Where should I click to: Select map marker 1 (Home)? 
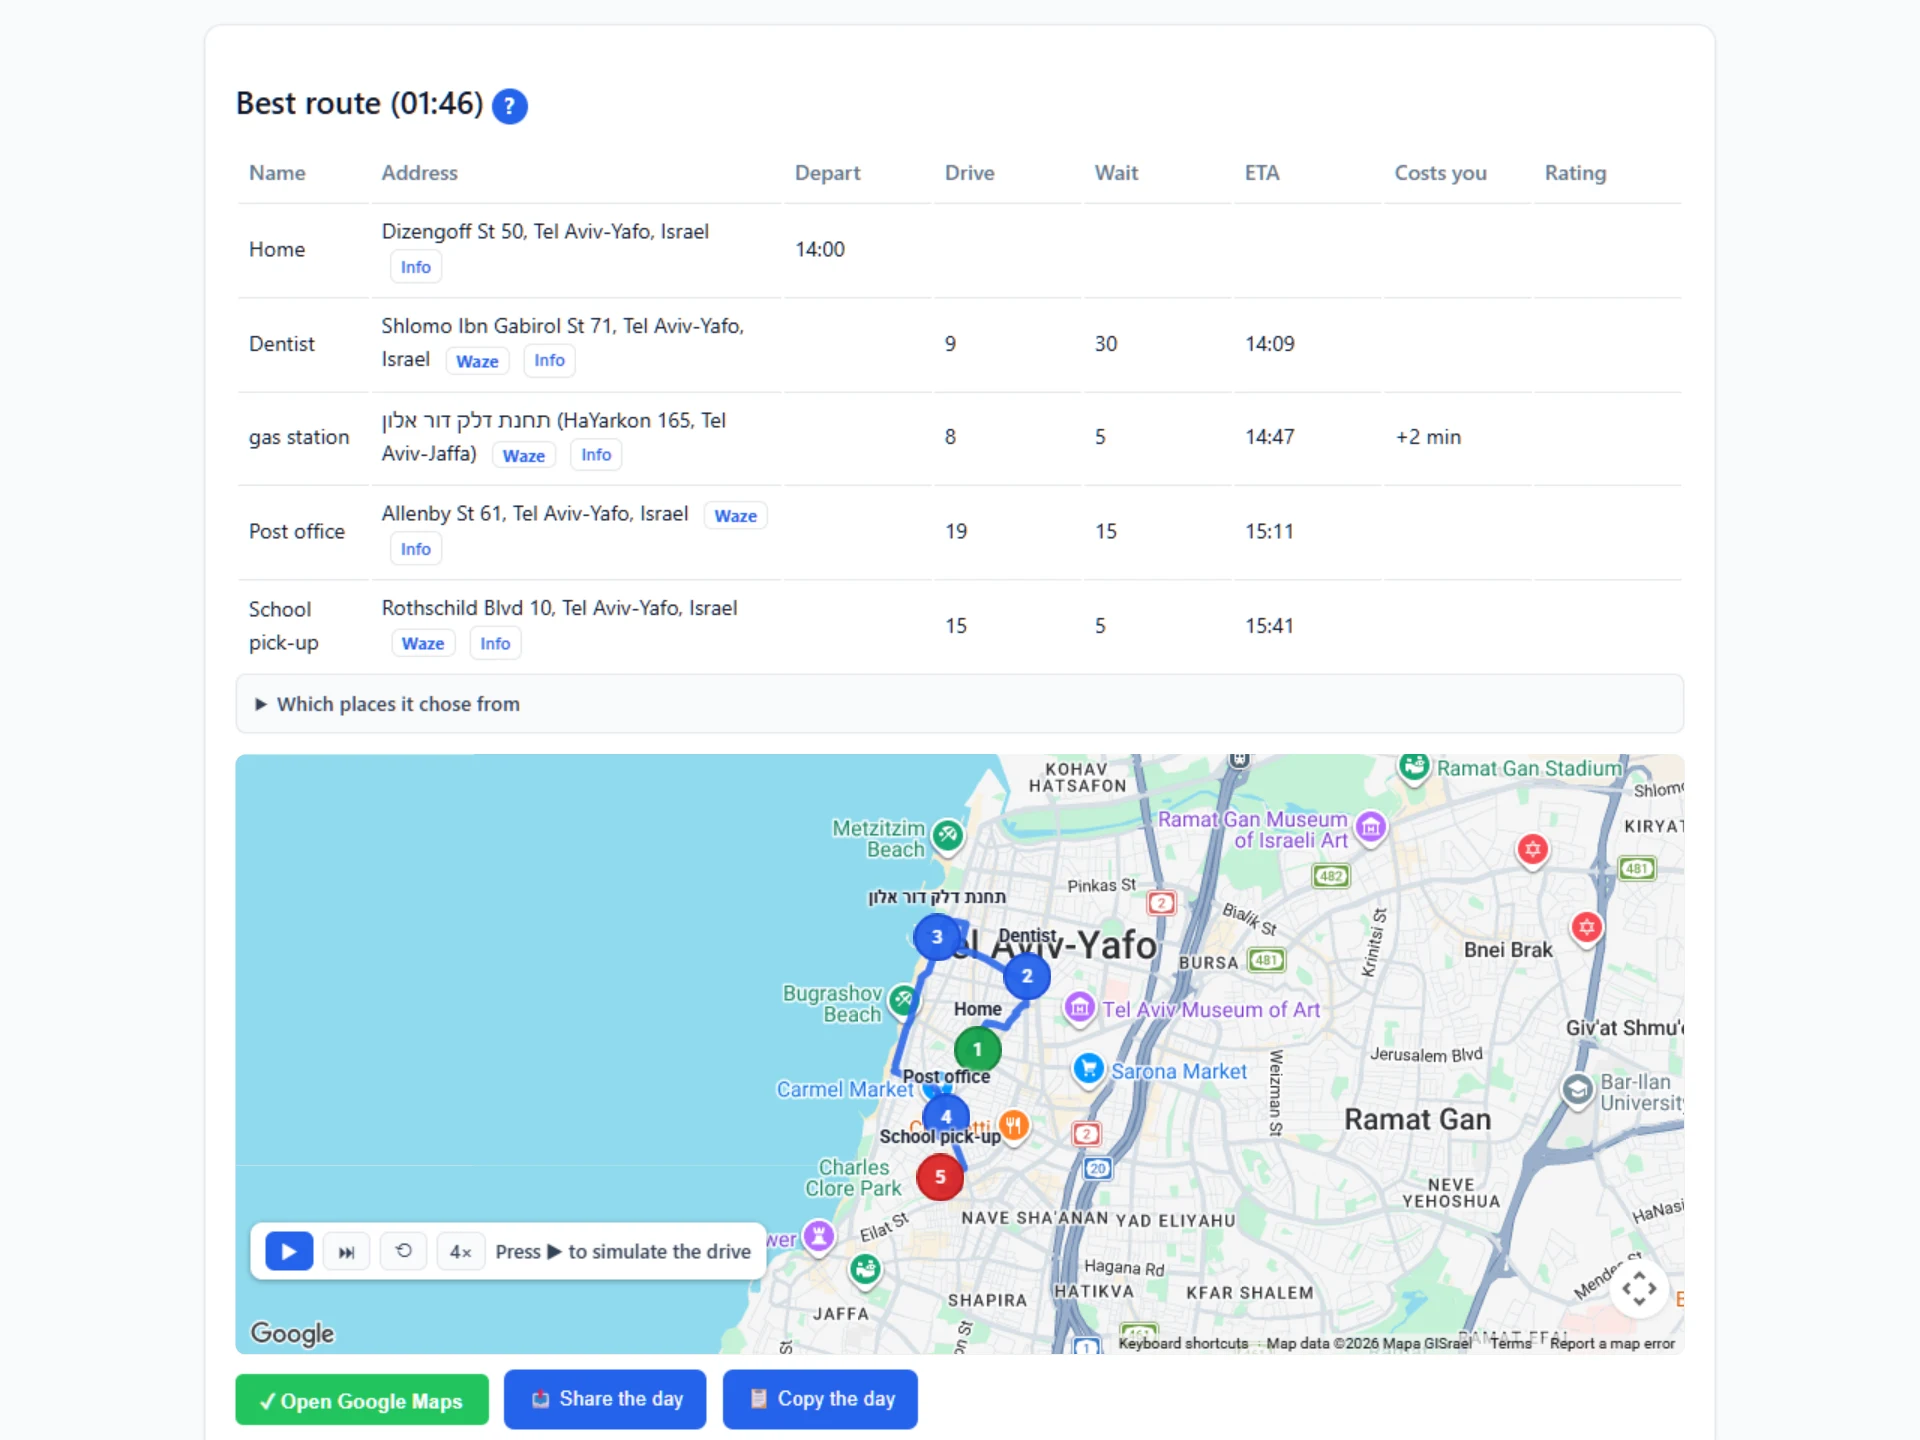pos(977,1049)
